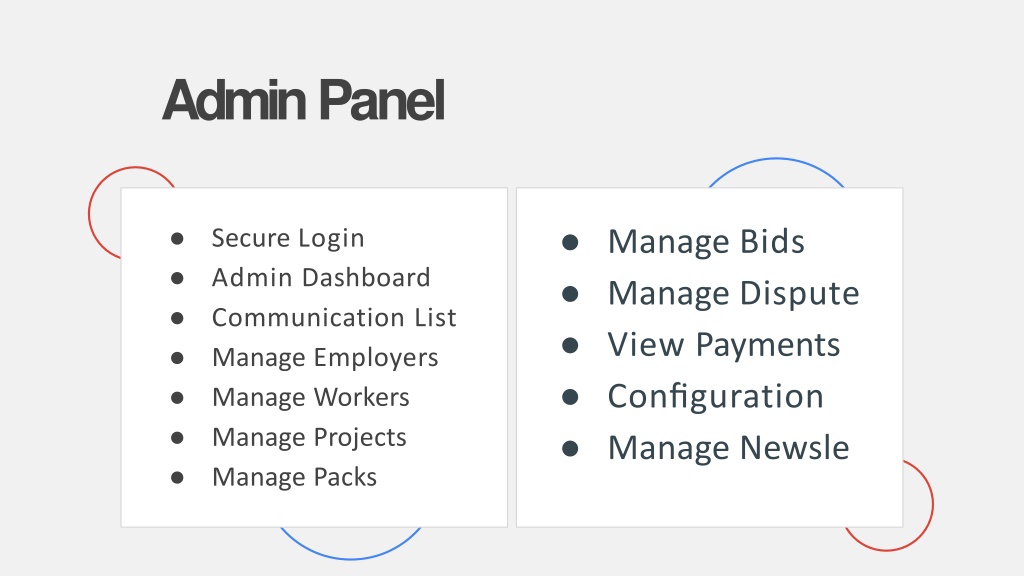The height and width of the screenshot is (576, 1024).
Task: Click bullet point beside Secure Login
Action: point(177,238)
